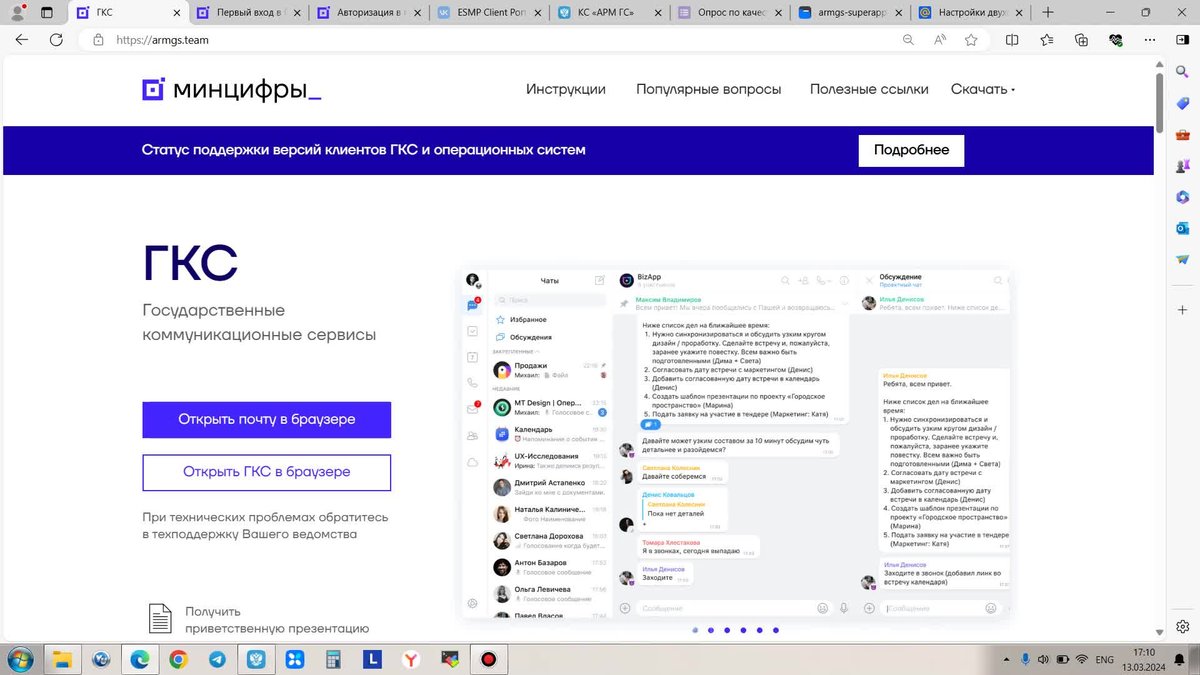Switch to the Настройки двух… tab

(x=968, y=13)
